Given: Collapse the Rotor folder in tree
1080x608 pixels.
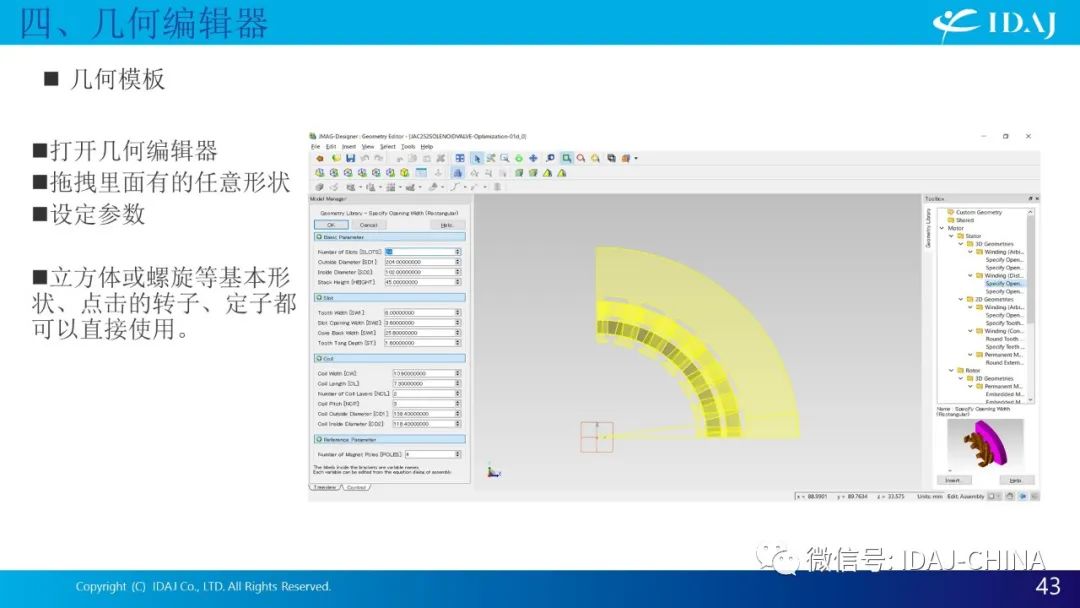Looking at the screenshot, I should coord(951,370).
